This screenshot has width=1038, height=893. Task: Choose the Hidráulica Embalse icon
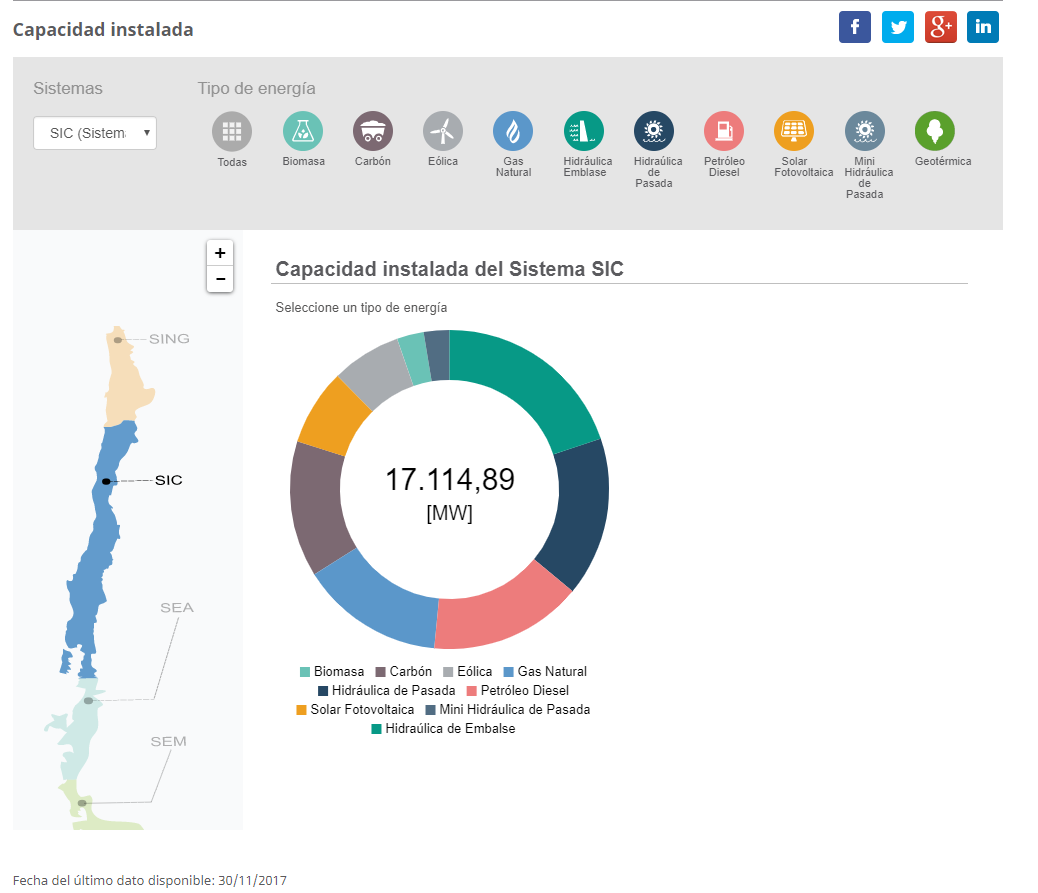click(583, 129)
